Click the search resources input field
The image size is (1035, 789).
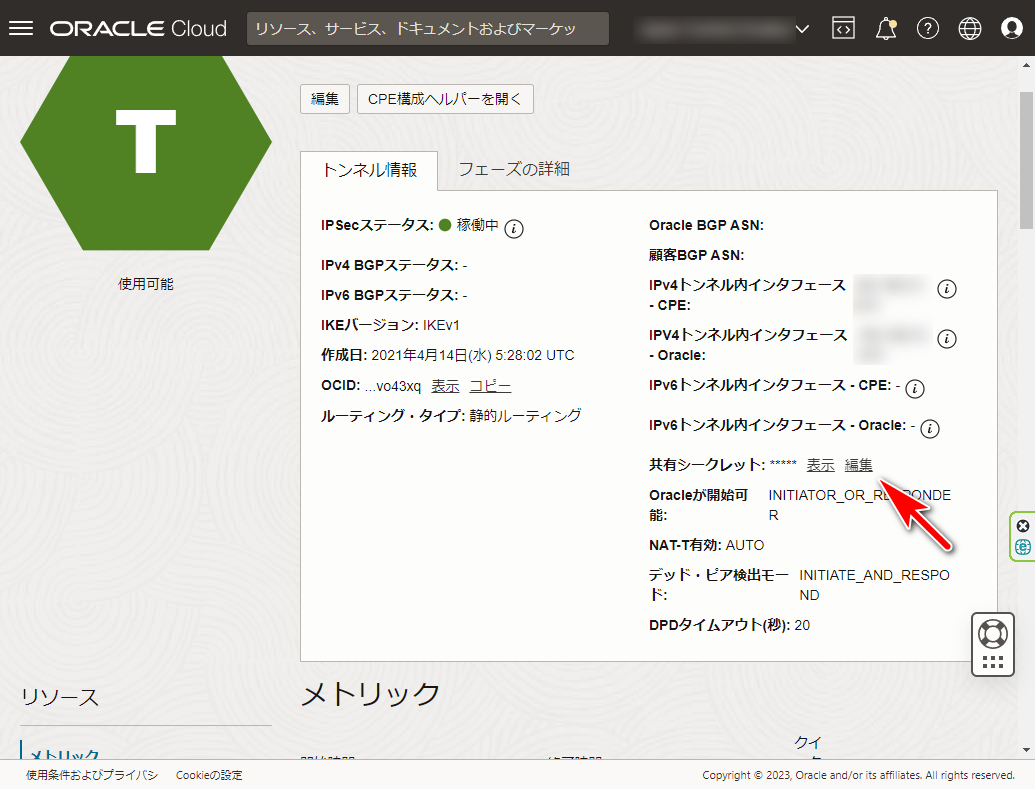tap(427, 29)
